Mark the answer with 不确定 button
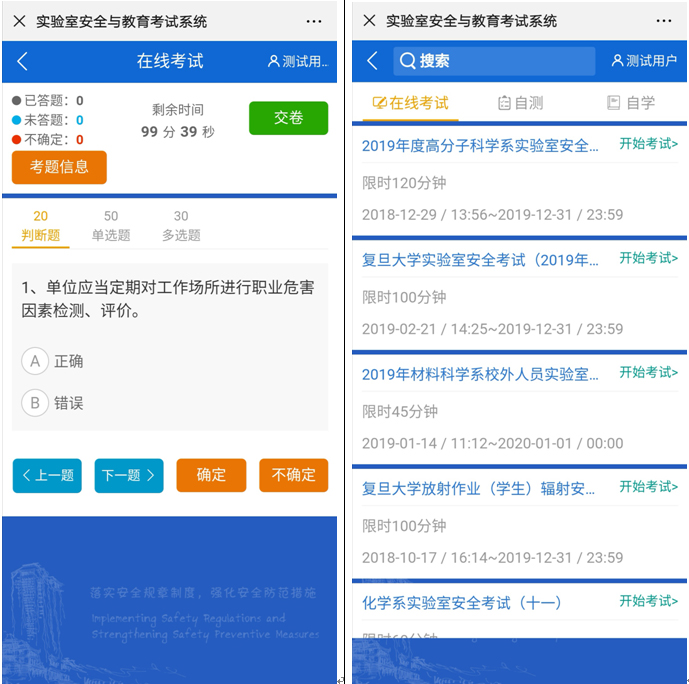 [293, 476]
